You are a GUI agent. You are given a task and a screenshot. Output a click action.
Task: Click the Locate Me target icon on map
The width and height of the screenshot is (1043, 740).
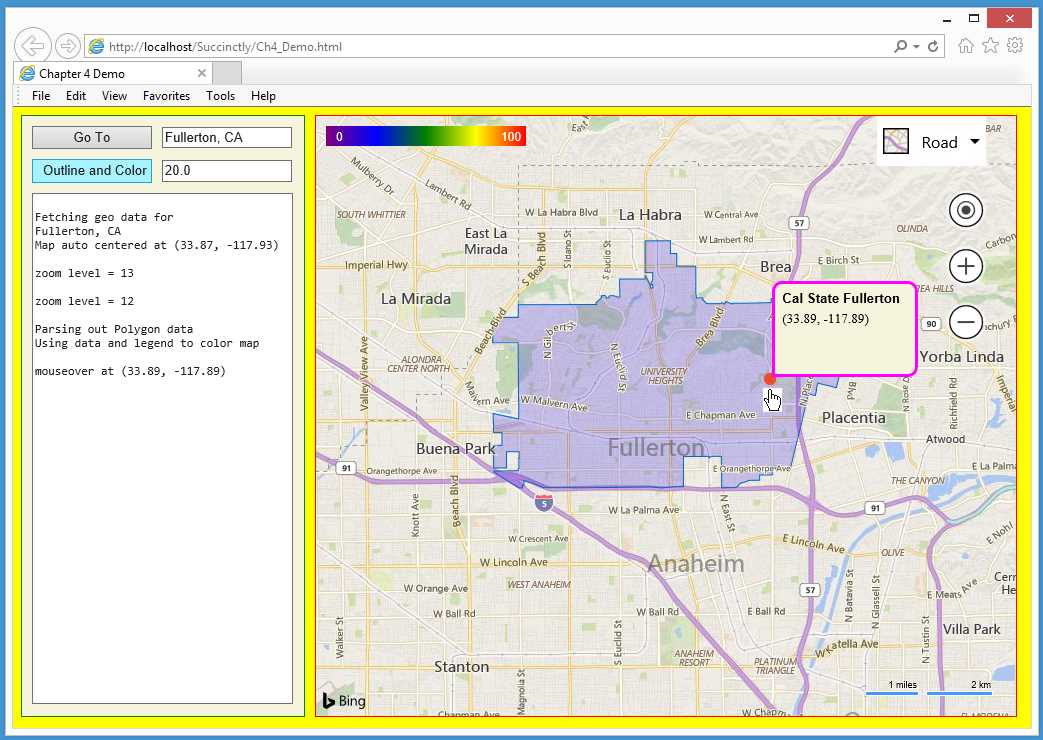966,210
